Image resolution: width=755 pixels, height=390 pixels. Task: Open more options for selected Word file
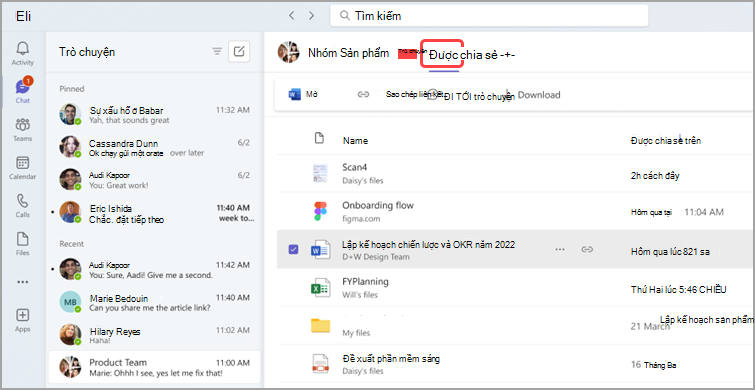(560, 249)
